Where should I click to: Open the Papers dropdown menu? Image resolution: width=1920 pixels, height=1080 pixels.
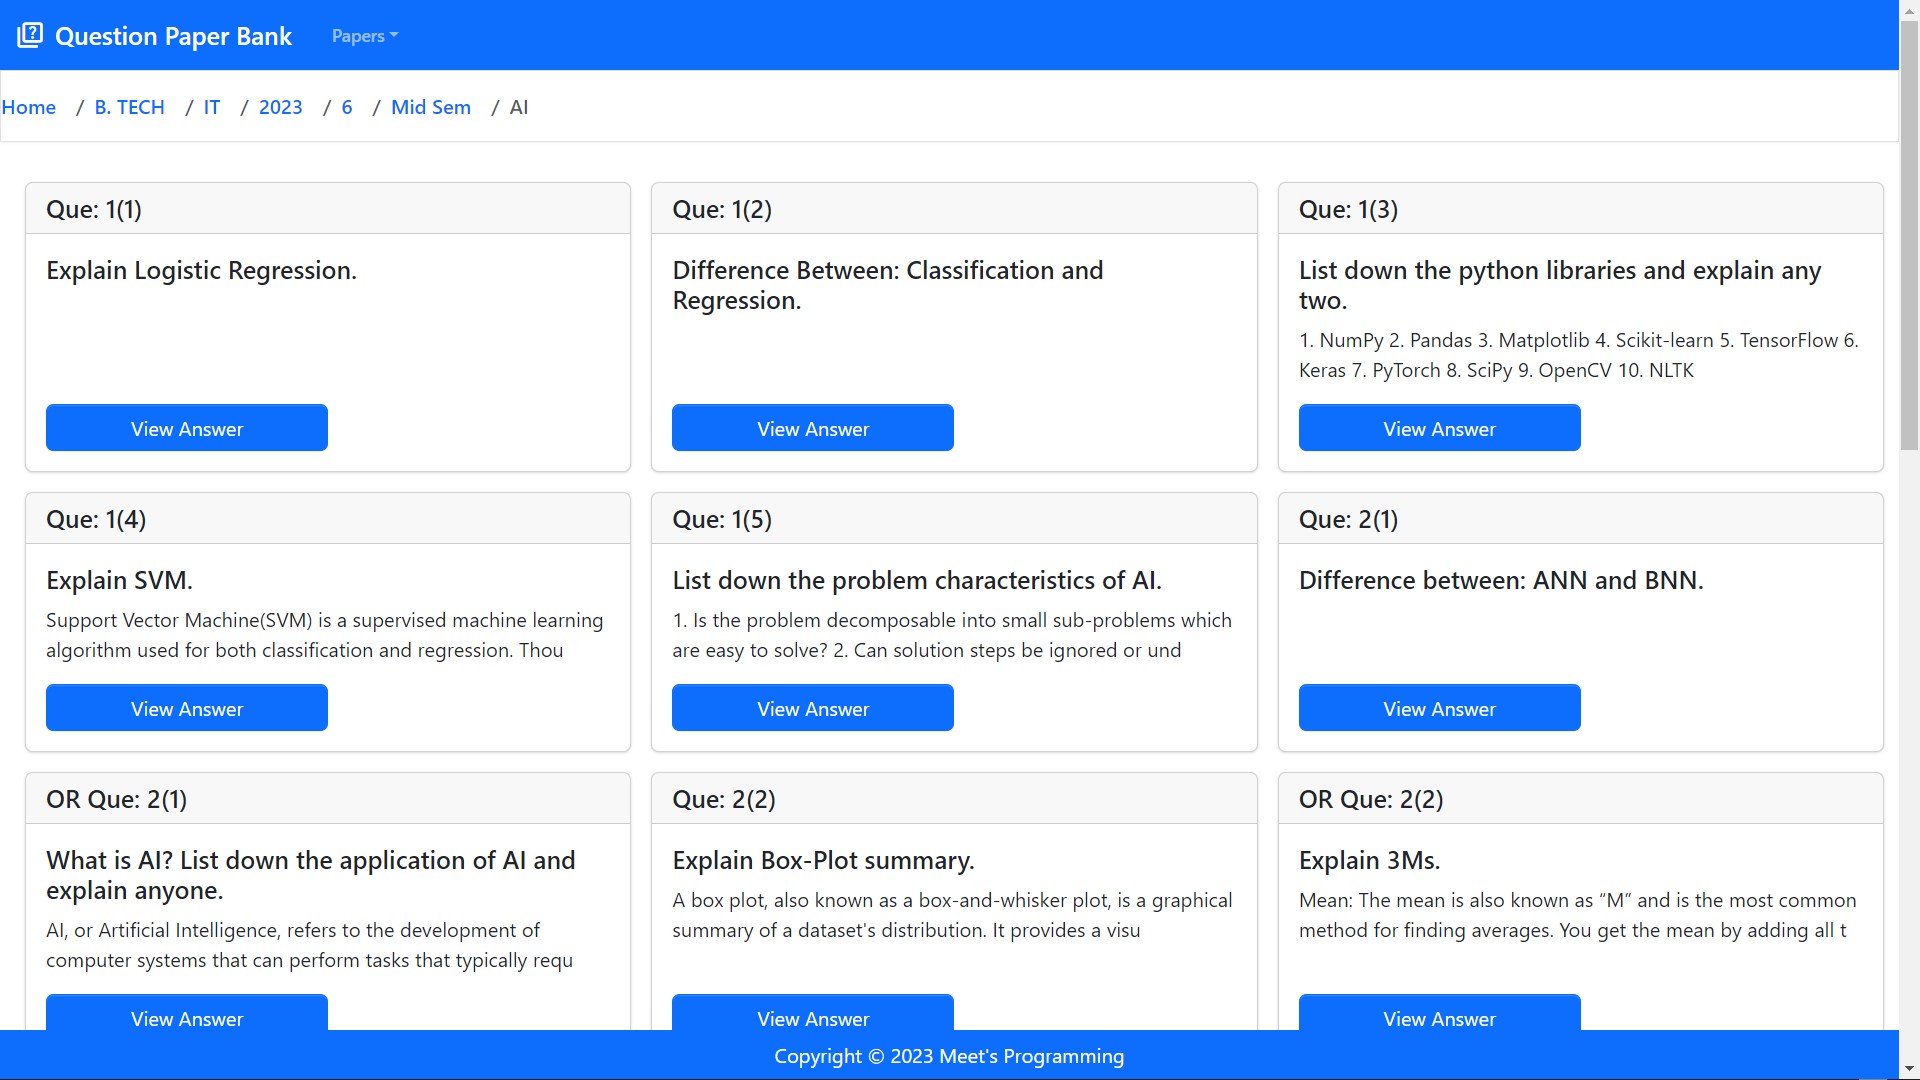click(x=364, y=36)
